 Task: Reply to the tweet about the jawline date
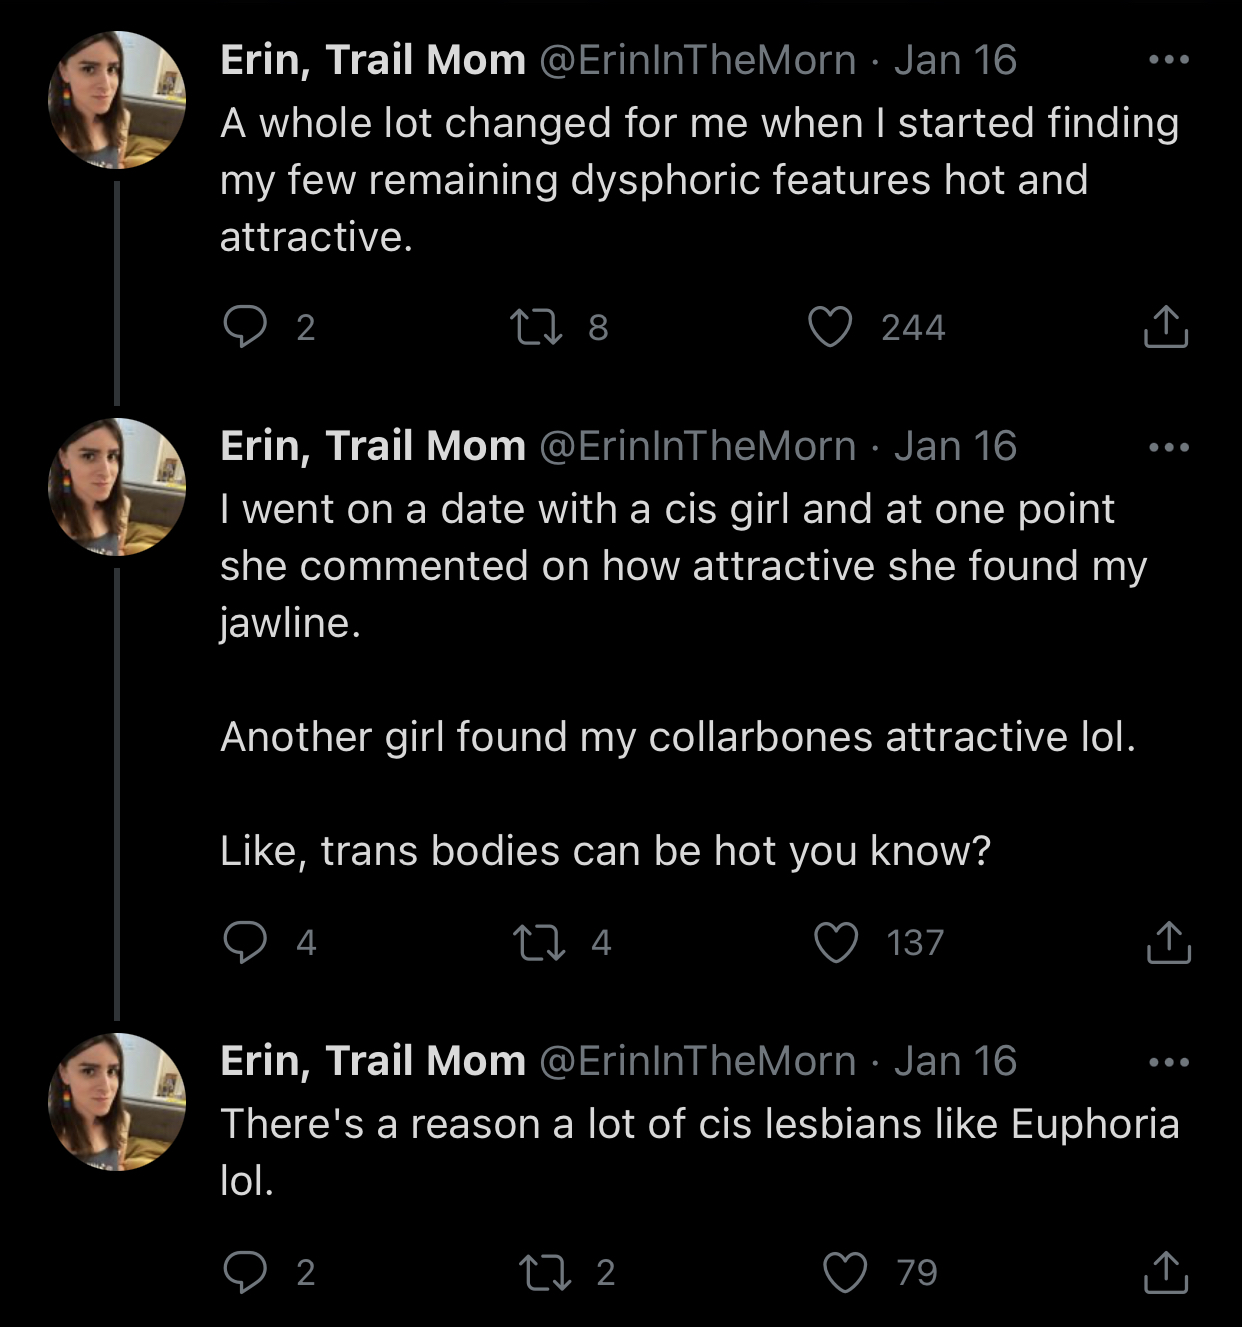click(245, 942)
